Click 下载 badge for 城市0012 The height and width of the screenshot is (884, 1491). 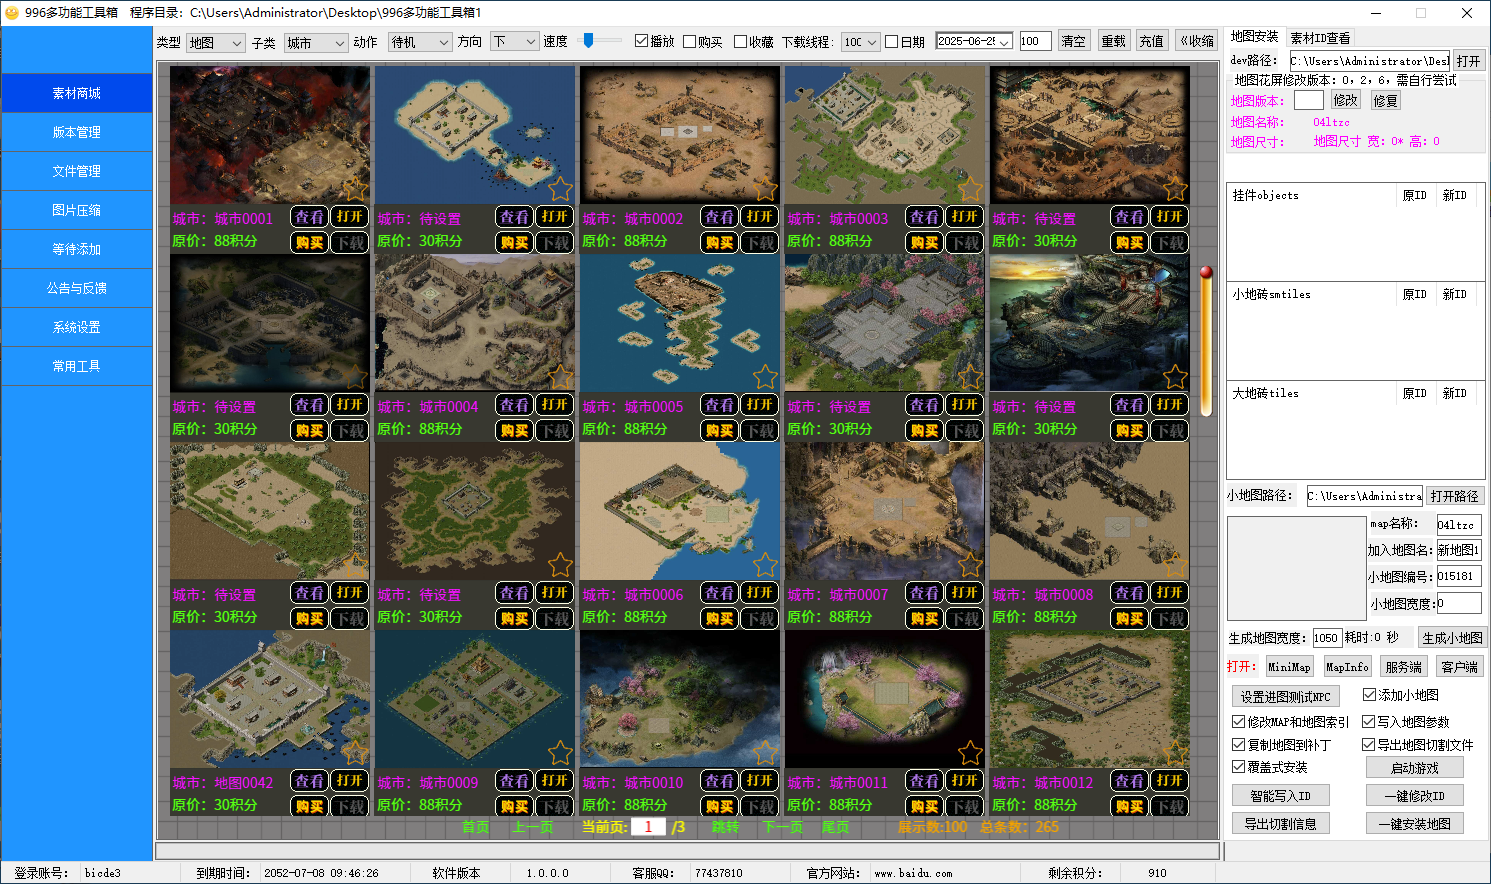[1170, 806]
